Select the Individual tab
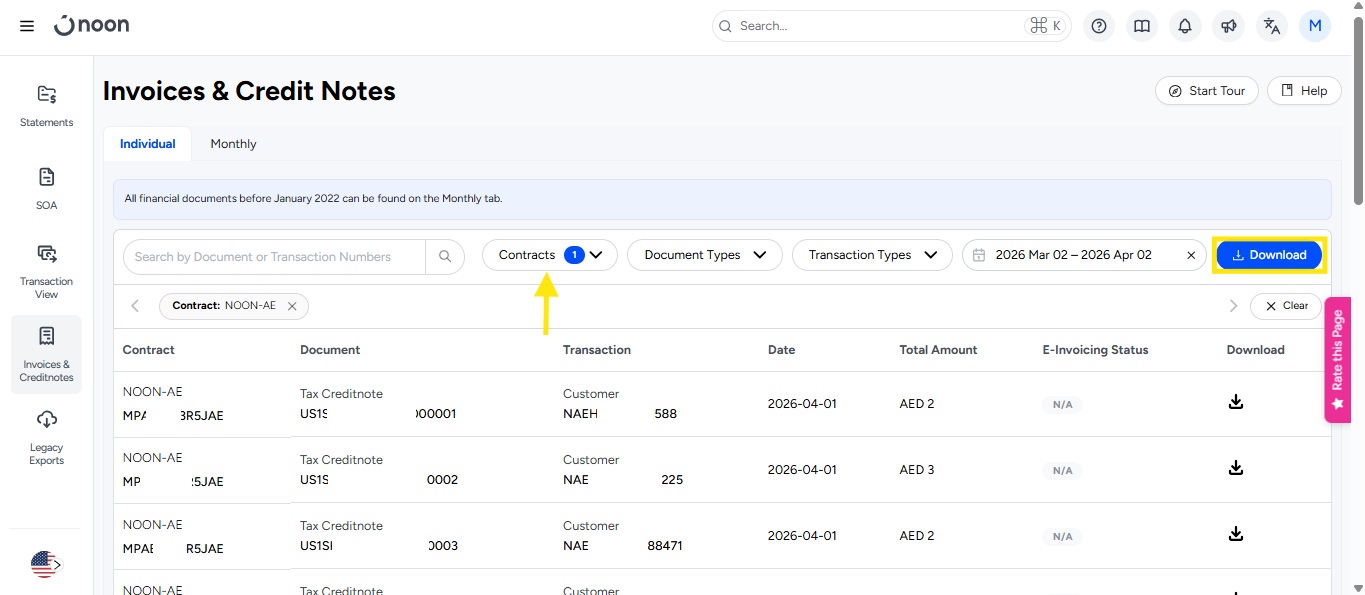This screenshot has width=1365, height=595. point(148,144)
